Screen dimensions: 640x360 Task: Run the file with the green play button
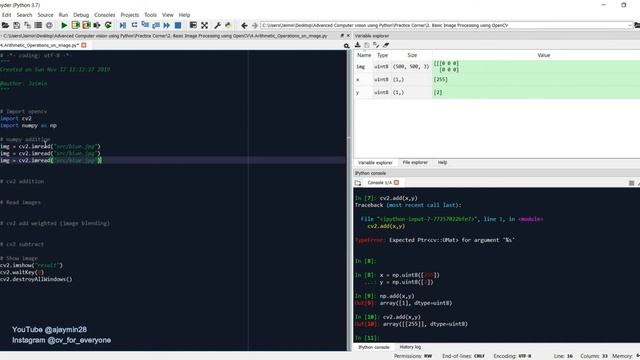tap(64, 25)
